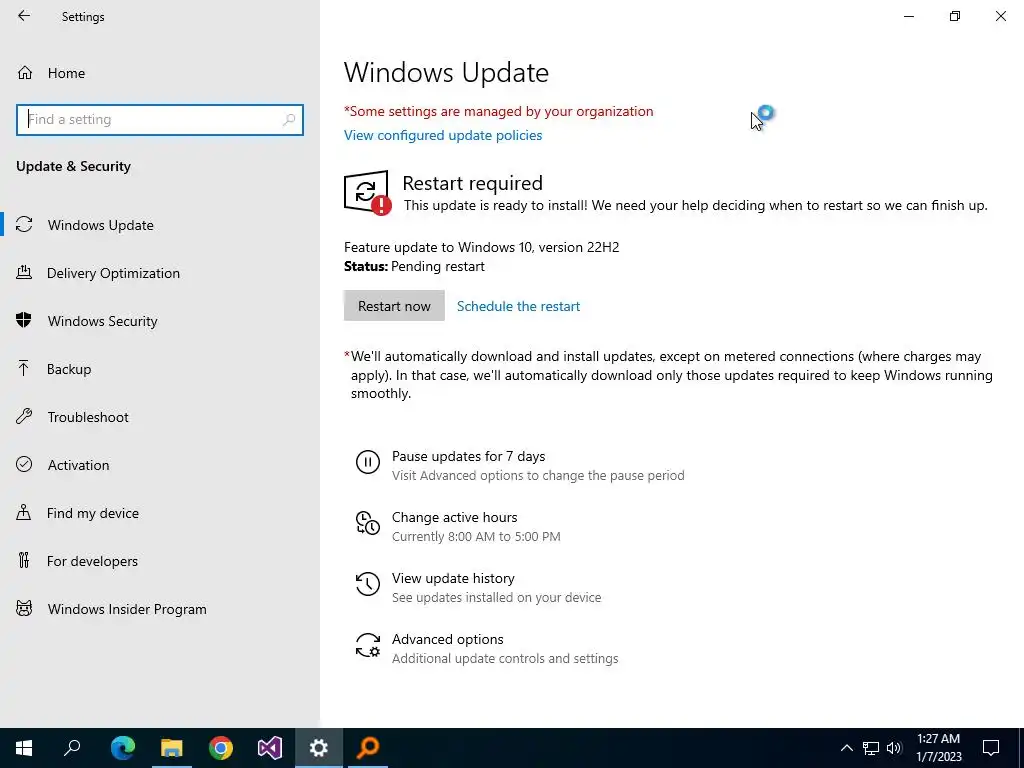Select Windows Update menu label
Image resolution: width=1024 pixels, height=768 pixels.
101,225
